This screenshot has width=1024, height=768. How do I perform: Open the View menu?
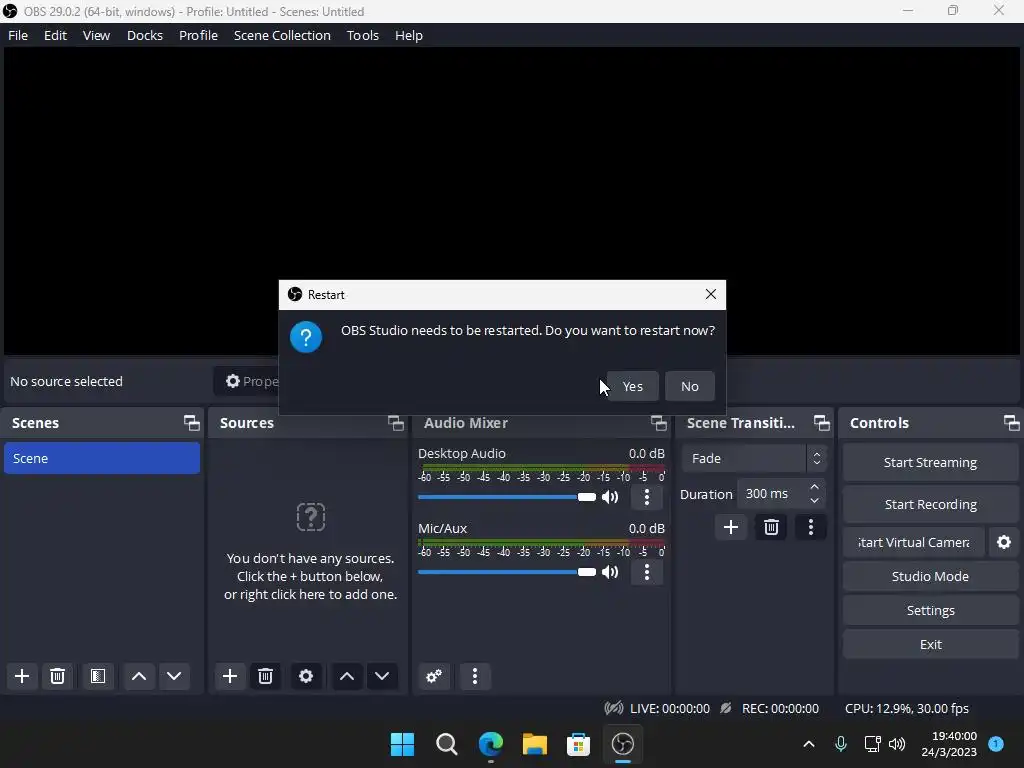[96, 35]
